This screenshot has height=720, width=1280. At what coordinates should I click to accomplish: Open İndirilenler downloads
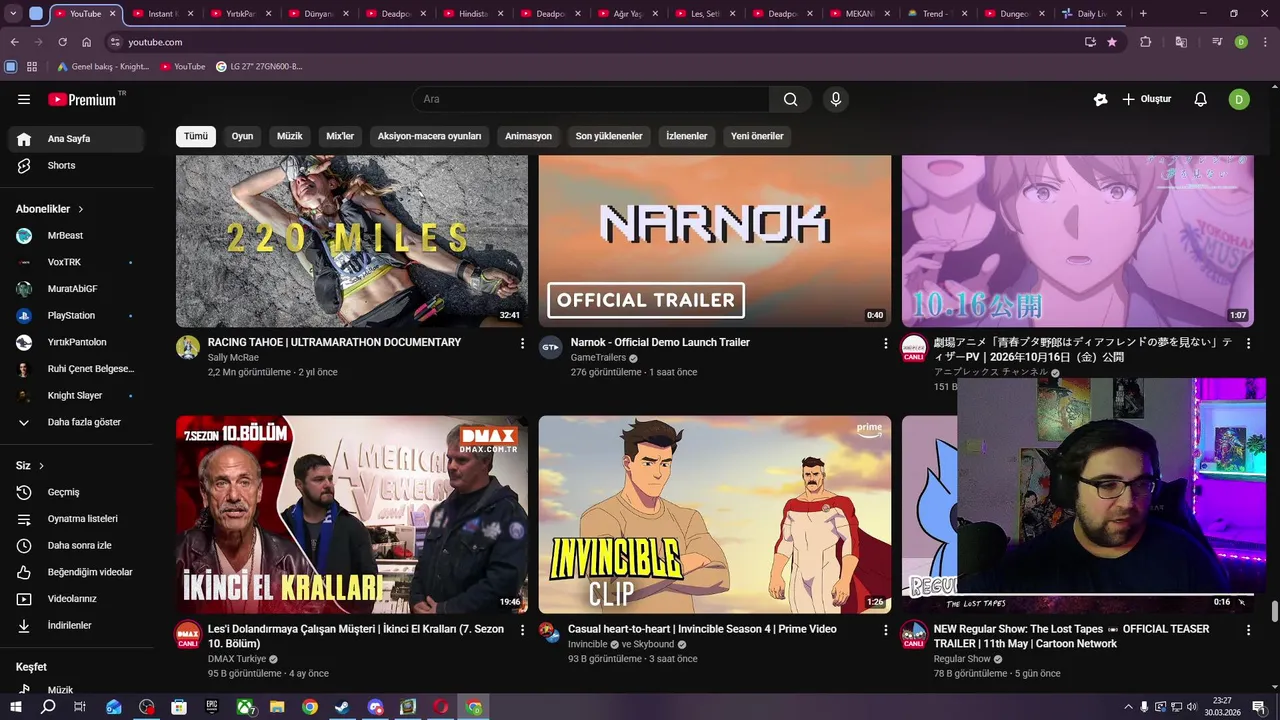point(76,625)
